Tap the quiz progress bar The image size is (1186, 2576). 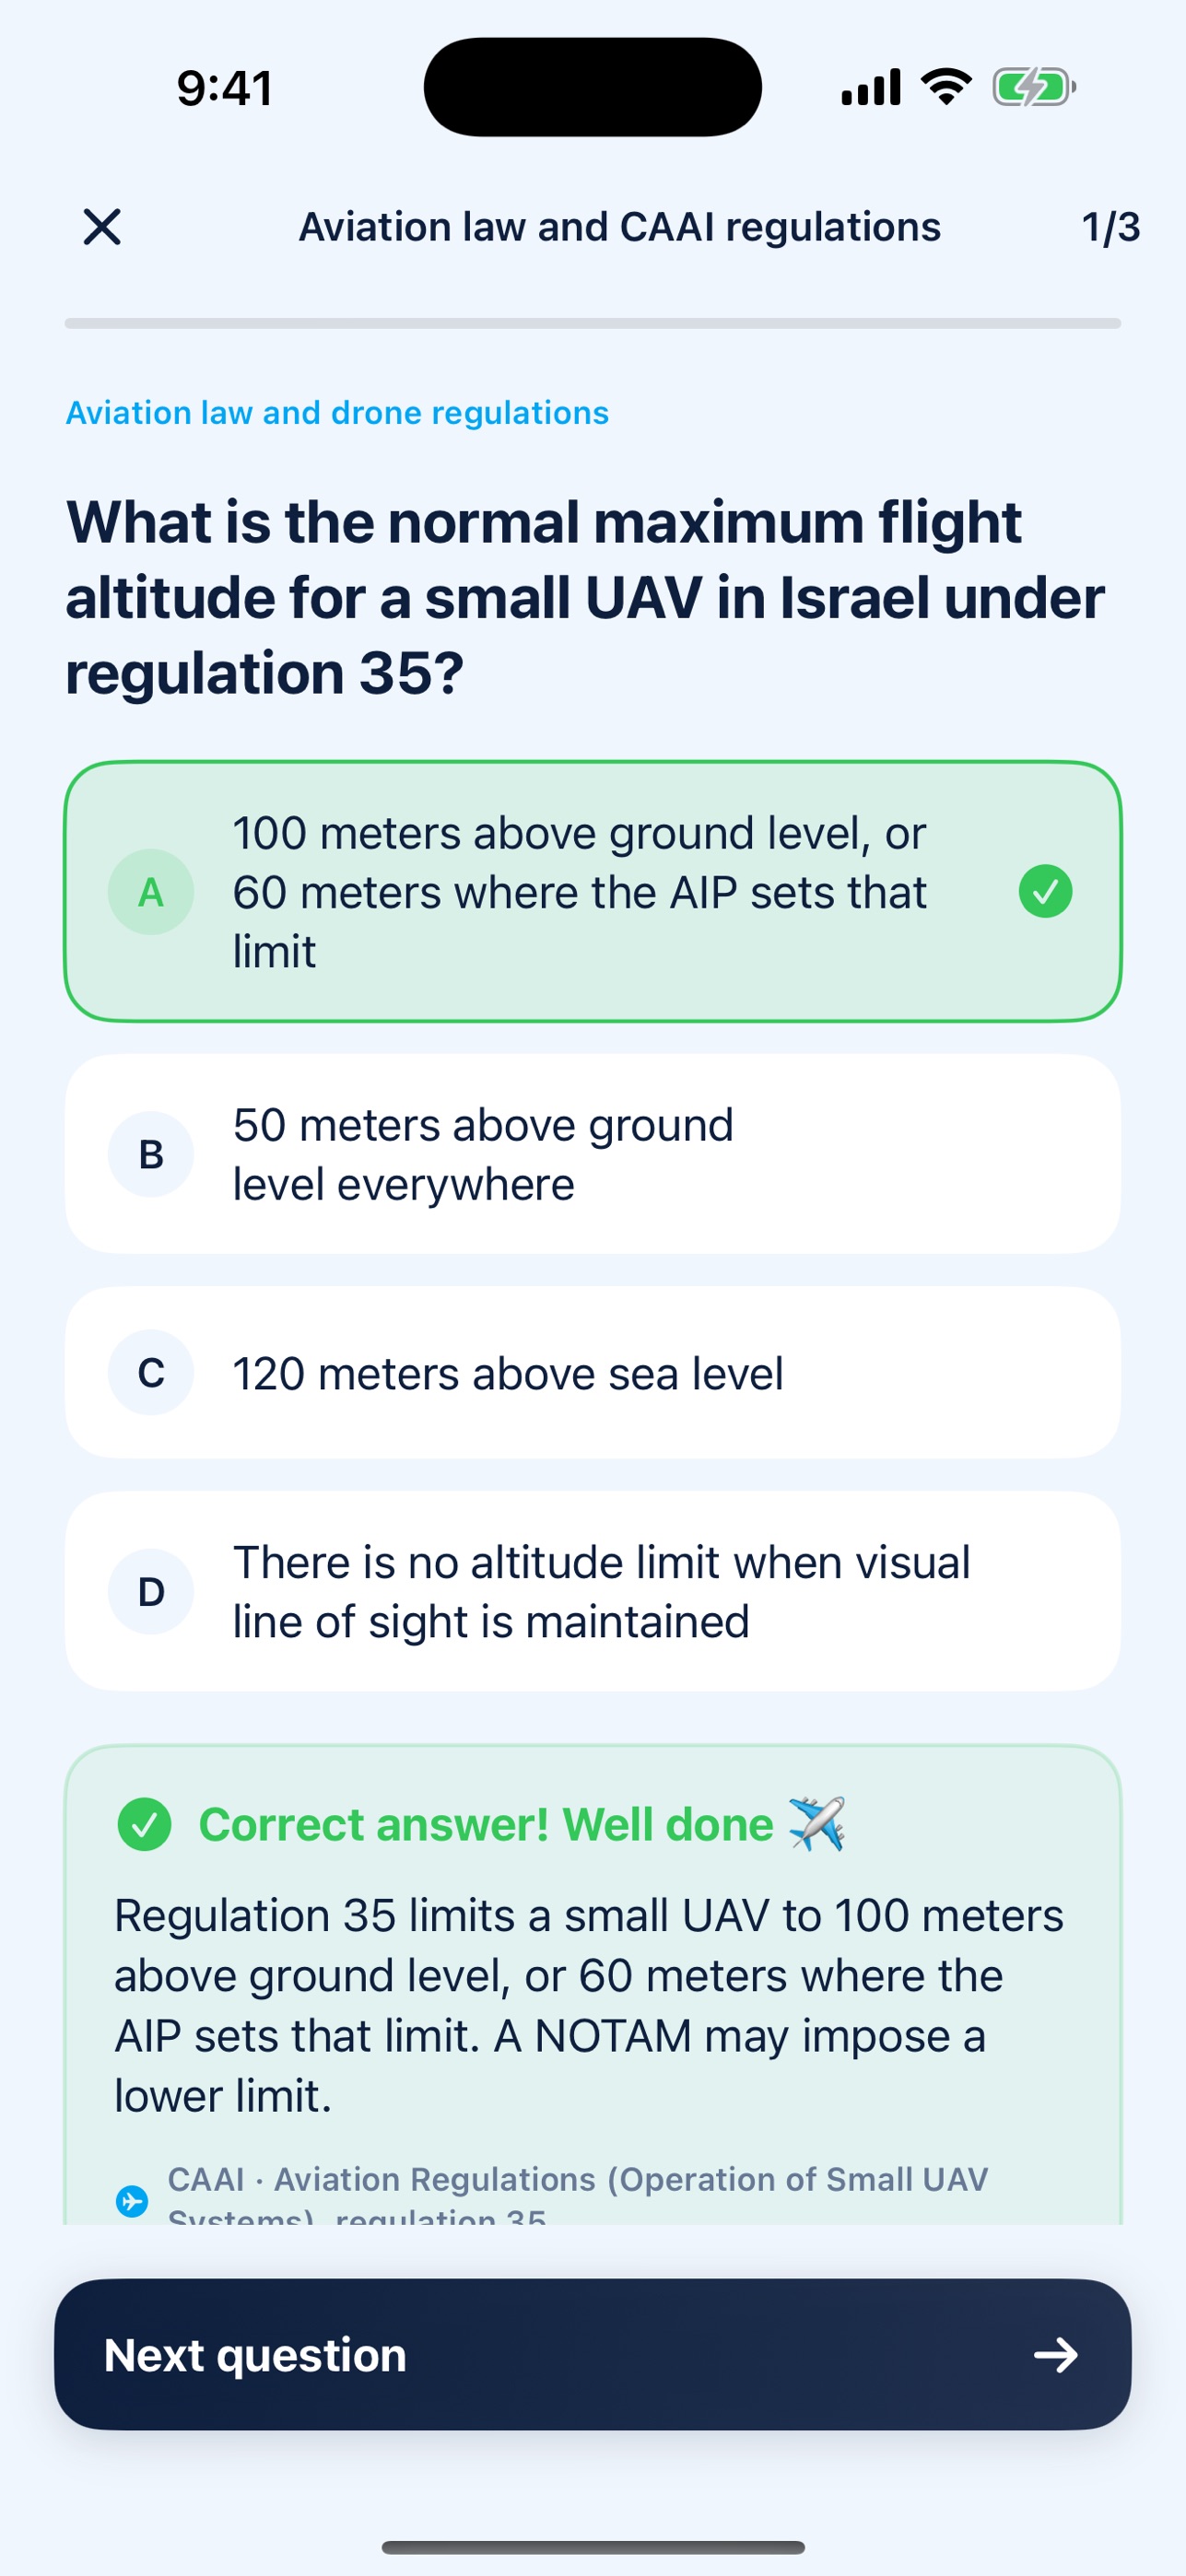point(593,323)
